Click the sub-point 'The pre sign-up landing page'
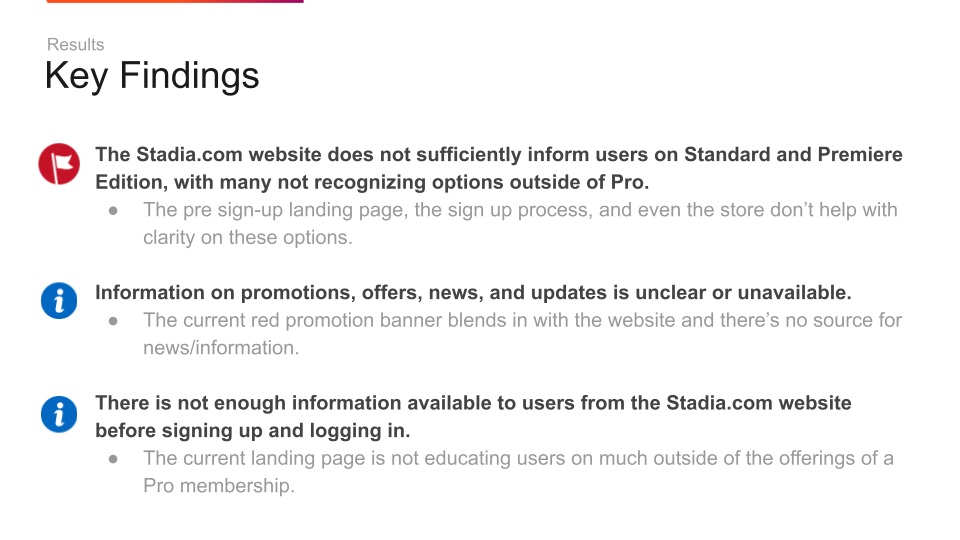 [x=520, y=209]
